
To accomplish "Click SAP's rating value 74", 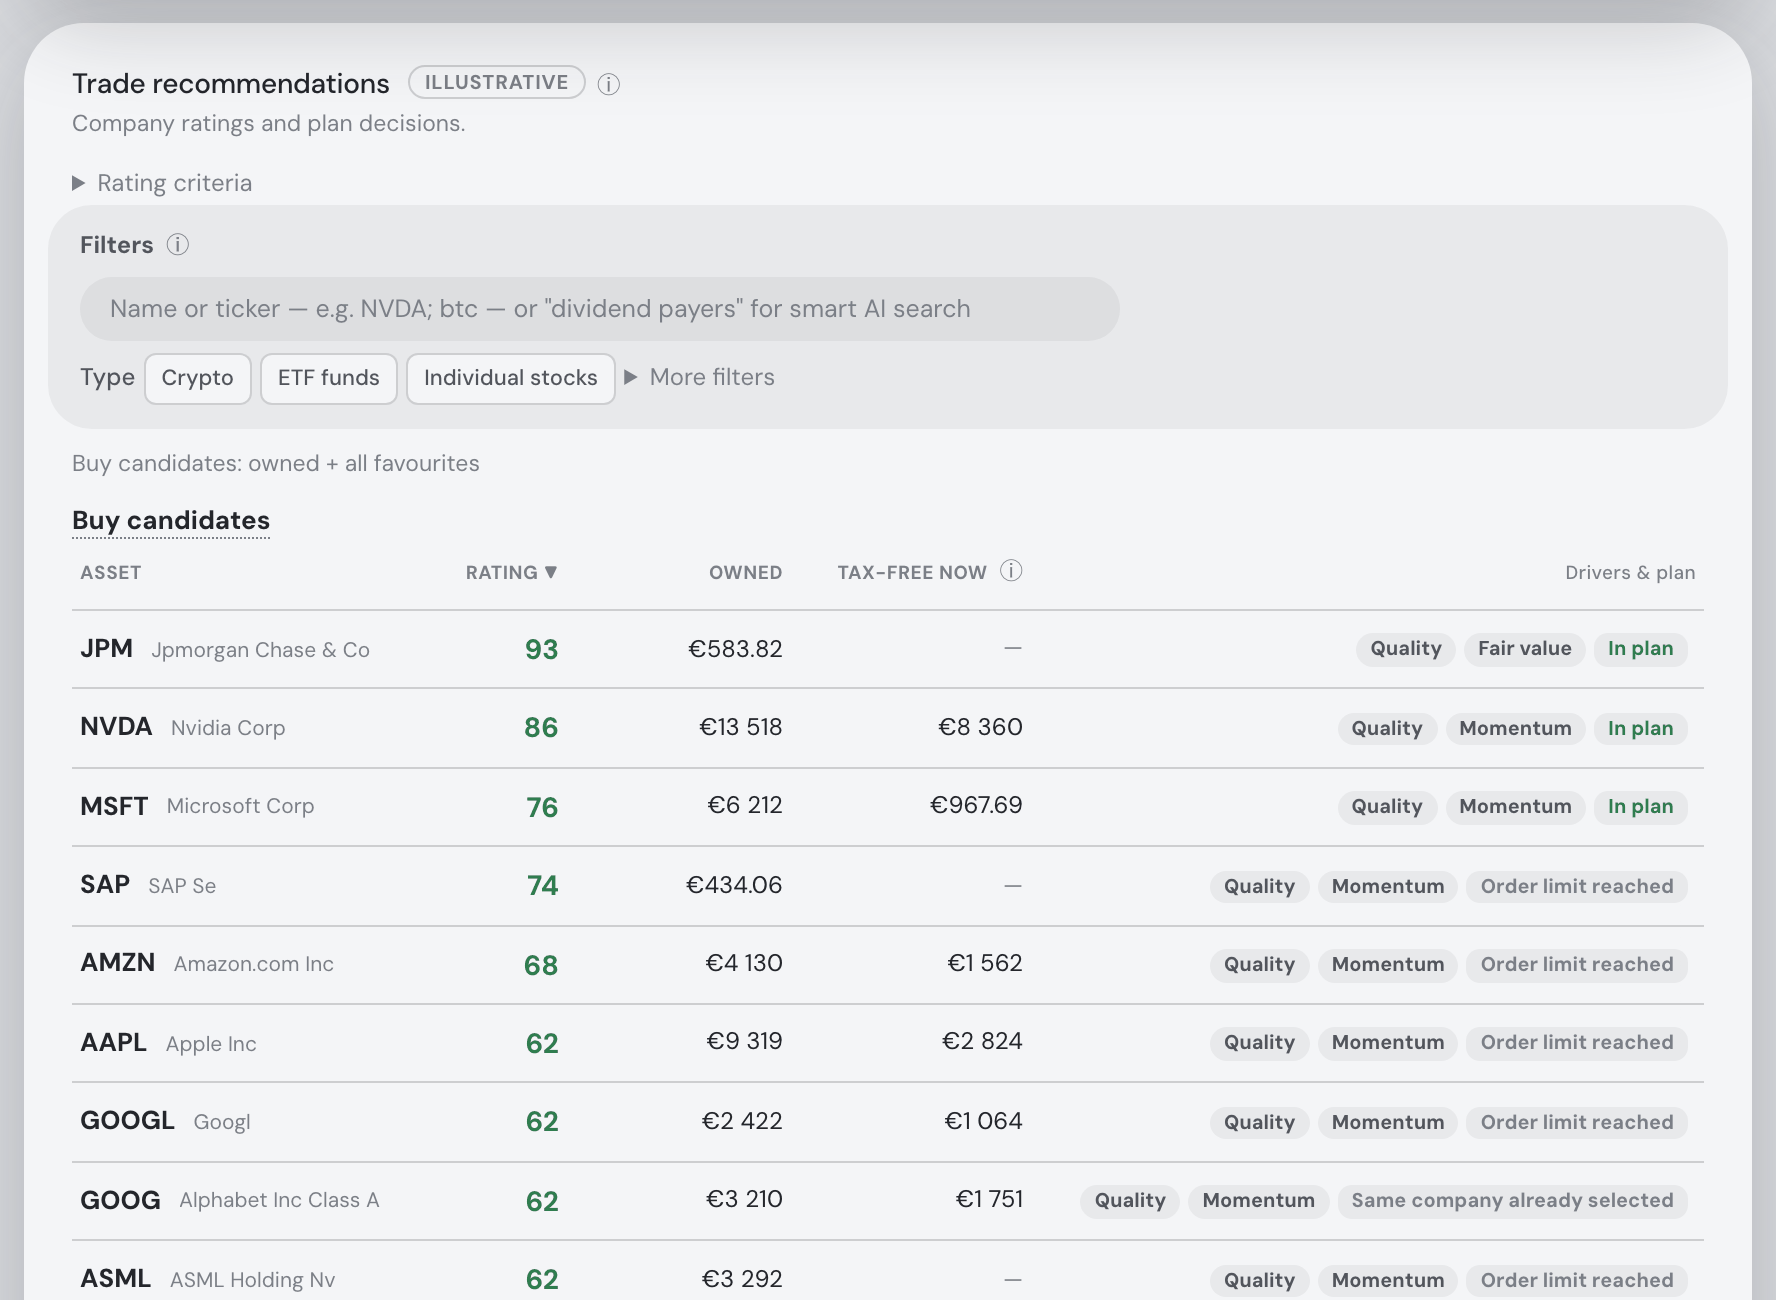I will [x=542, y=886].
